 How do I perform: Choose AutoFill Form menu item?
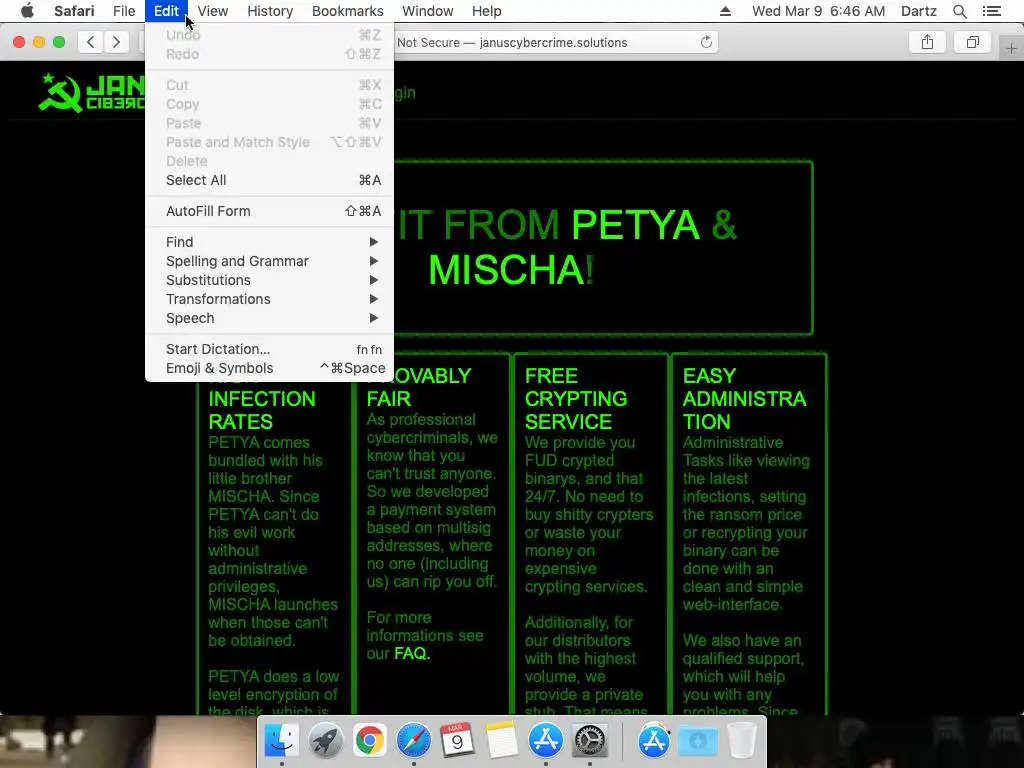tap(270, 211)
